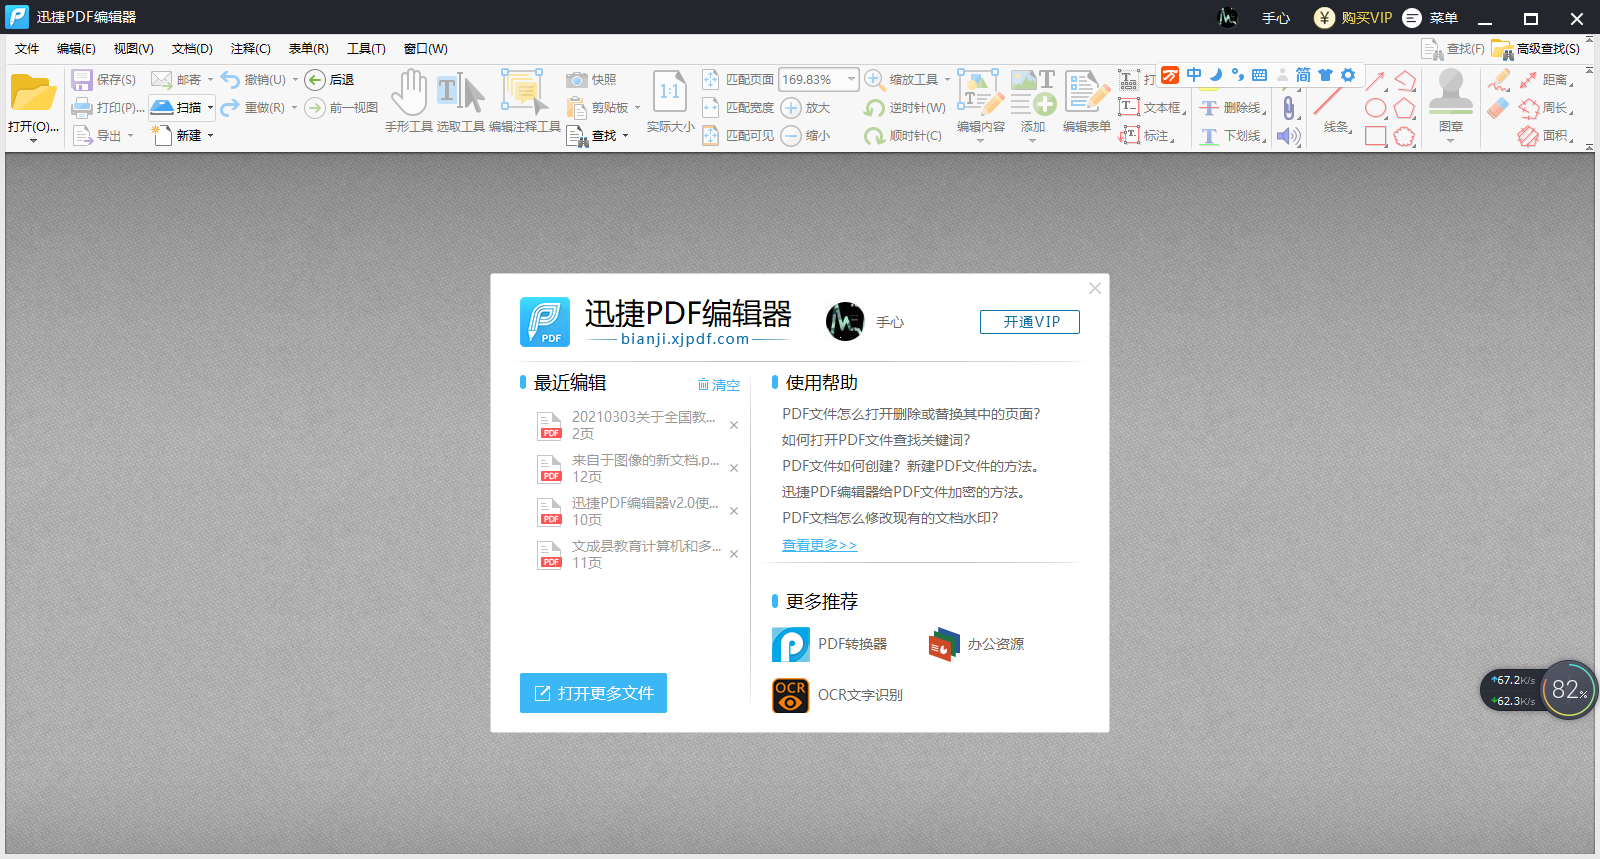Expand the 剪贴板 dropdown arrow
The width and height of the screenshot is (1600, 859).
(637, 108)
